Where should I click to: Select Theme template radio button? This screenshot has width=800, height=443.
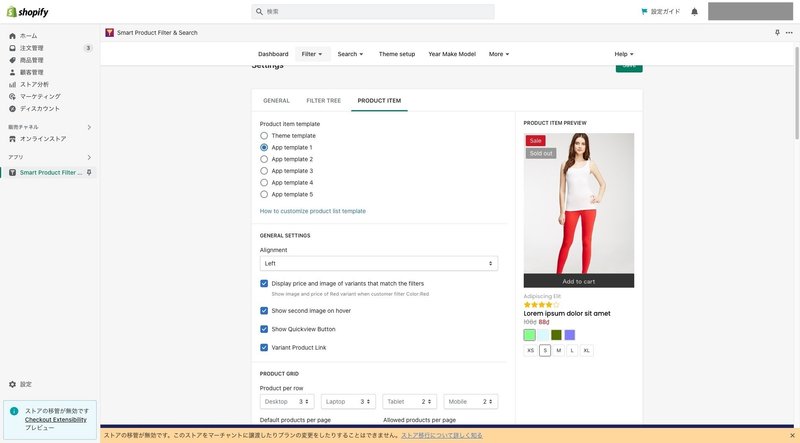click(264, 136)
